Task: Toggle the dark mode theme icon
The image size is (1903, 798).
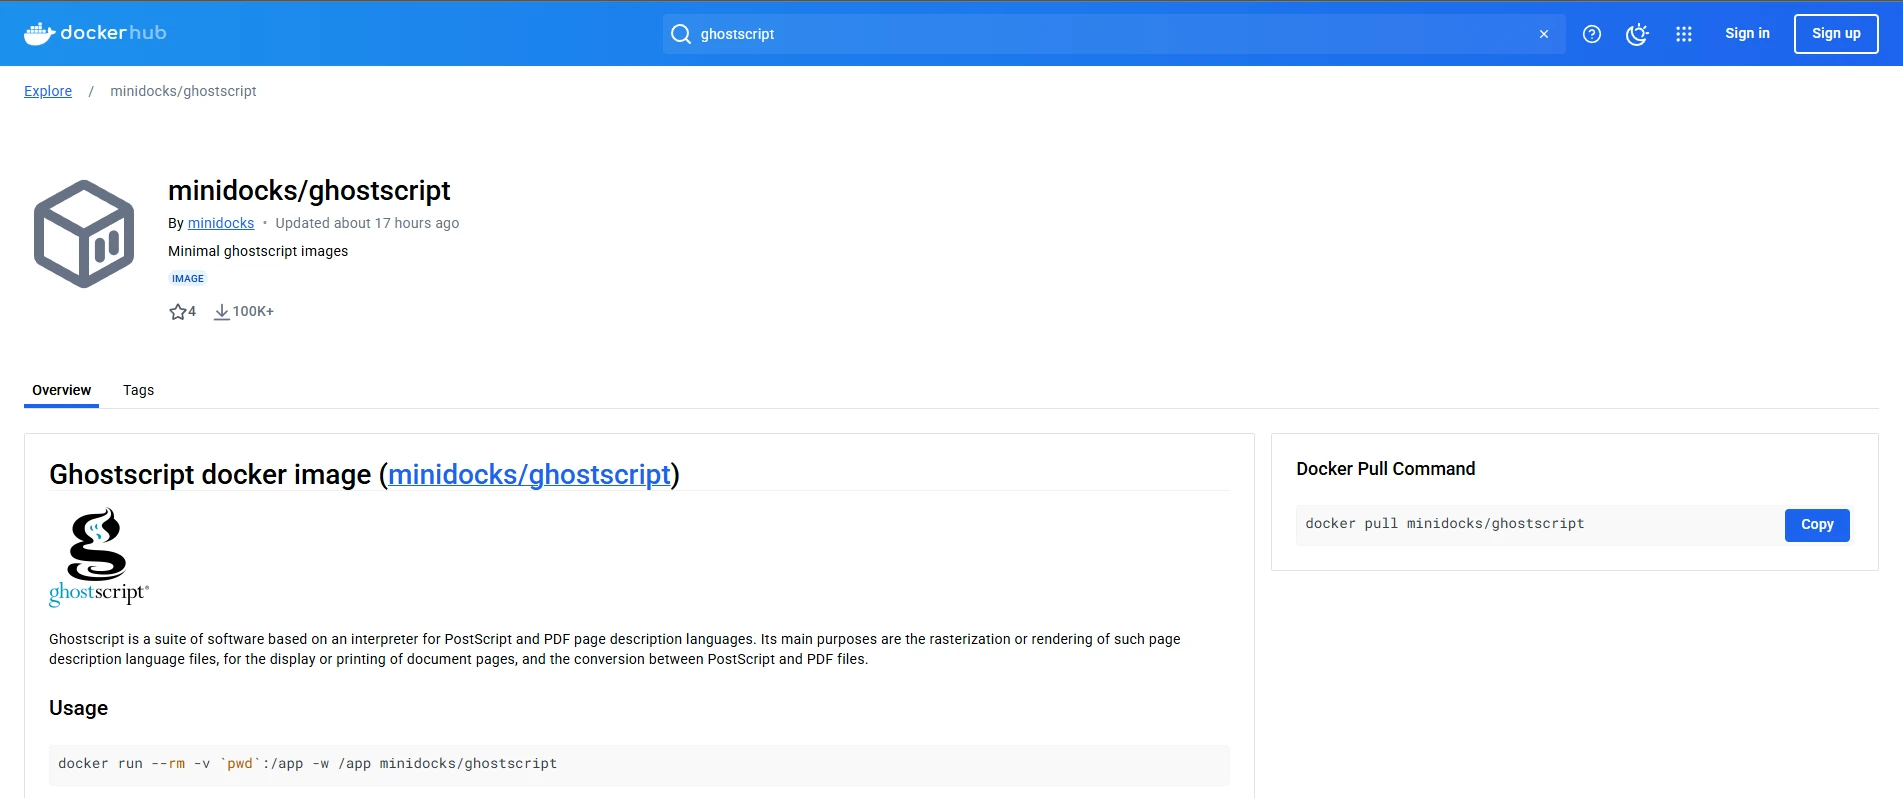Action: click(x=1637, y=34)
